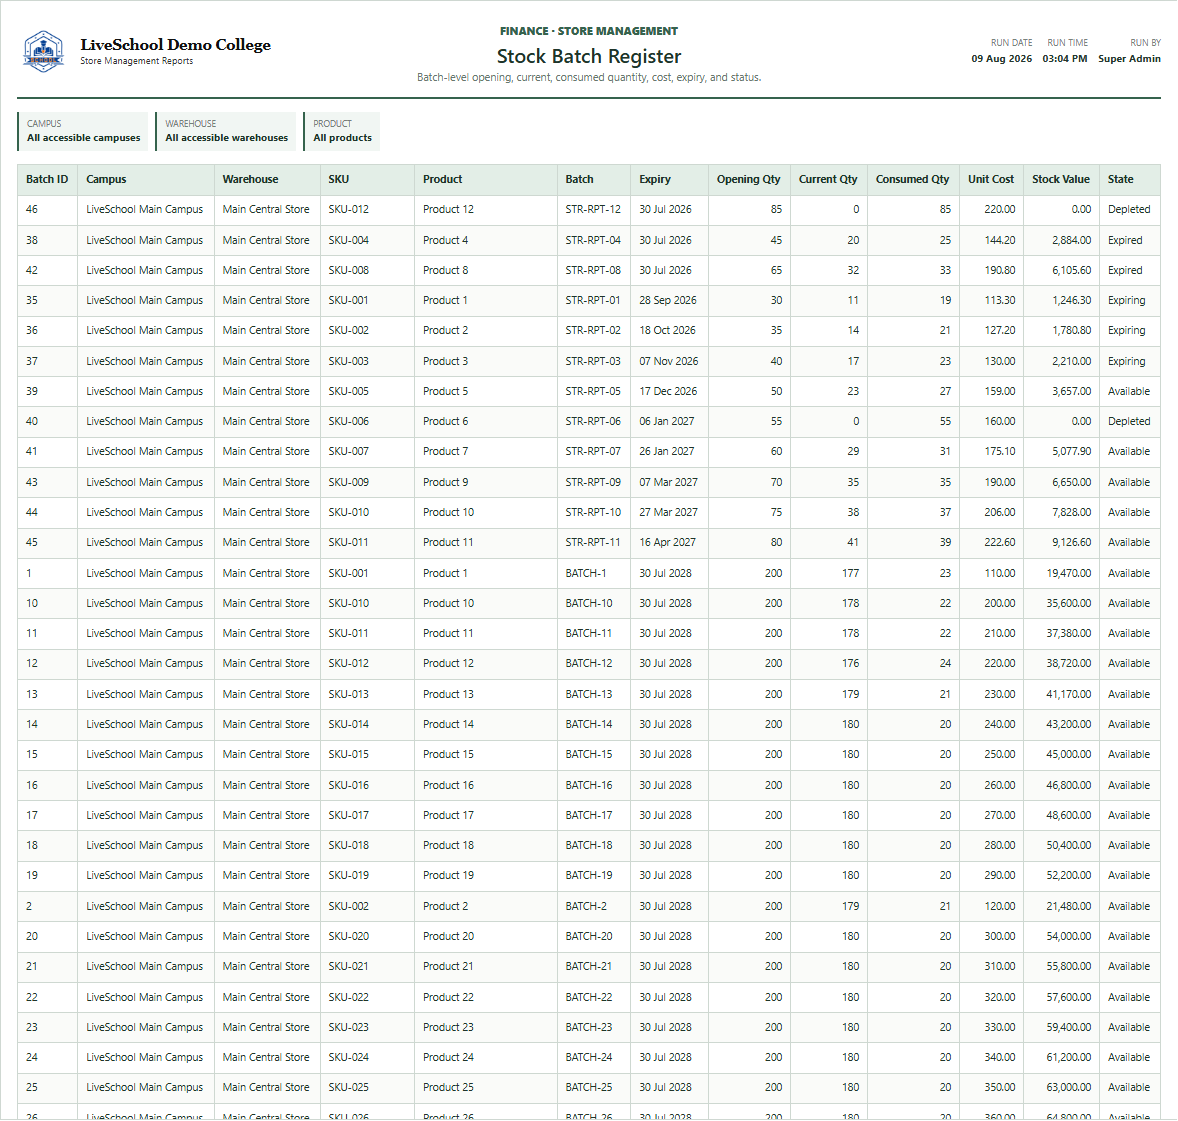Click the Unit Cost column header
Image resolution: width=1178 pixels, height=1121 pixels.
(x=991, y=180)
